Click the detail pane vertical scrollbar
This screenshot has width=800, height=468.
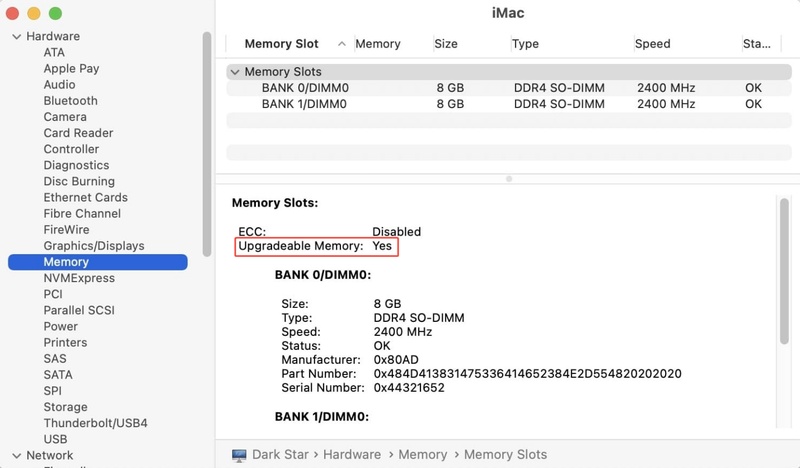(x=784, y=270)
